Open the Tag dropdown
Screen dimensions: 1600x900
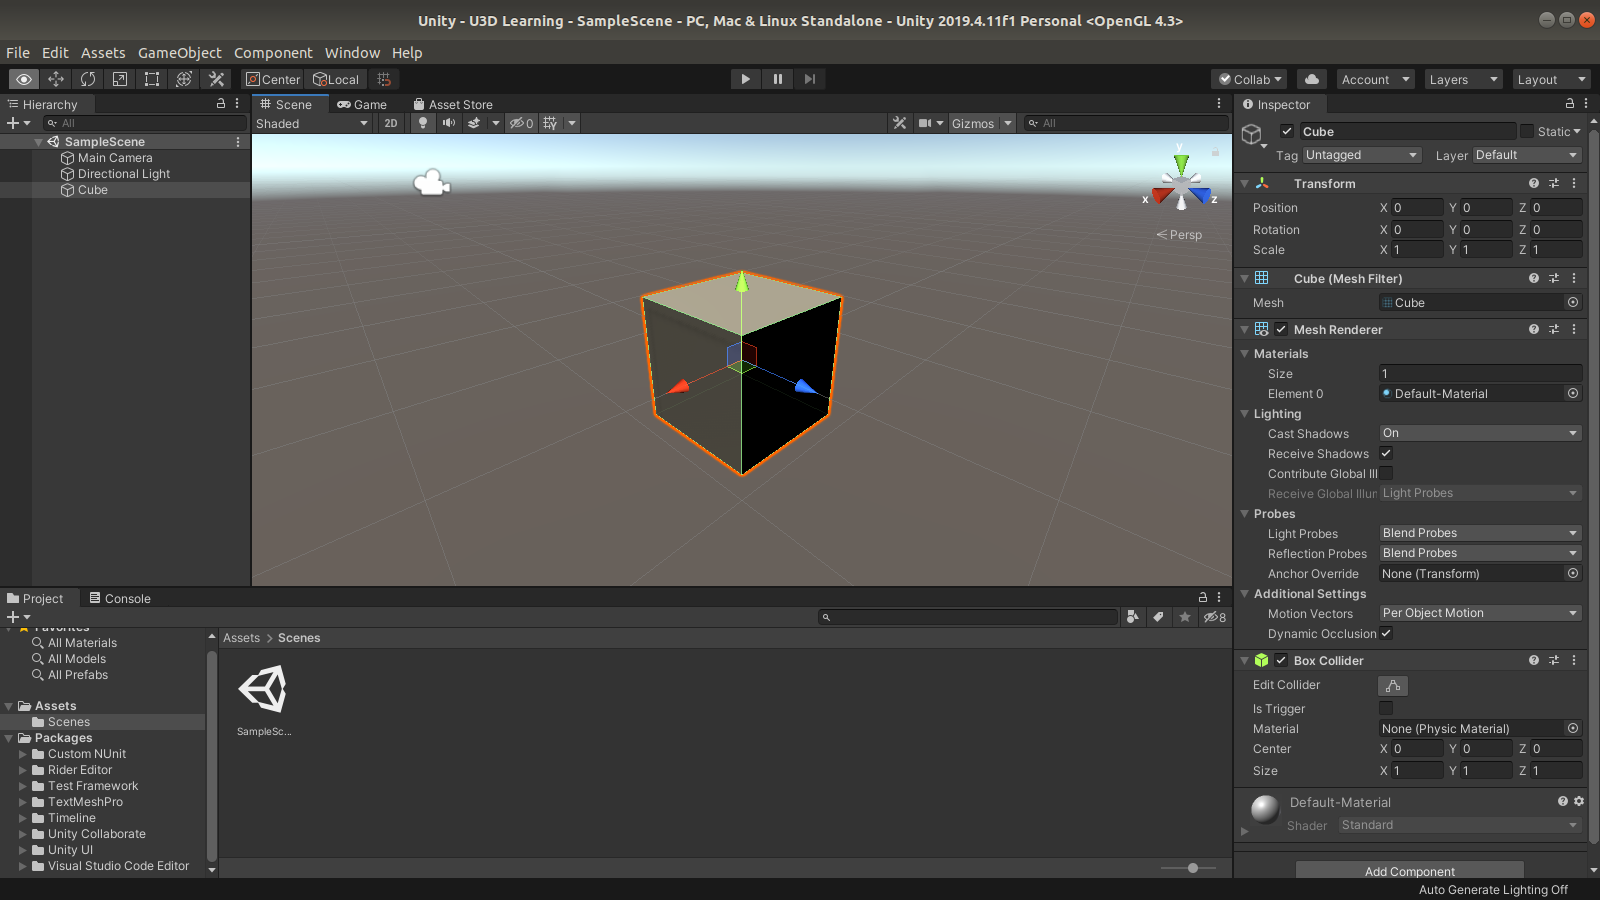(1361, 155)
